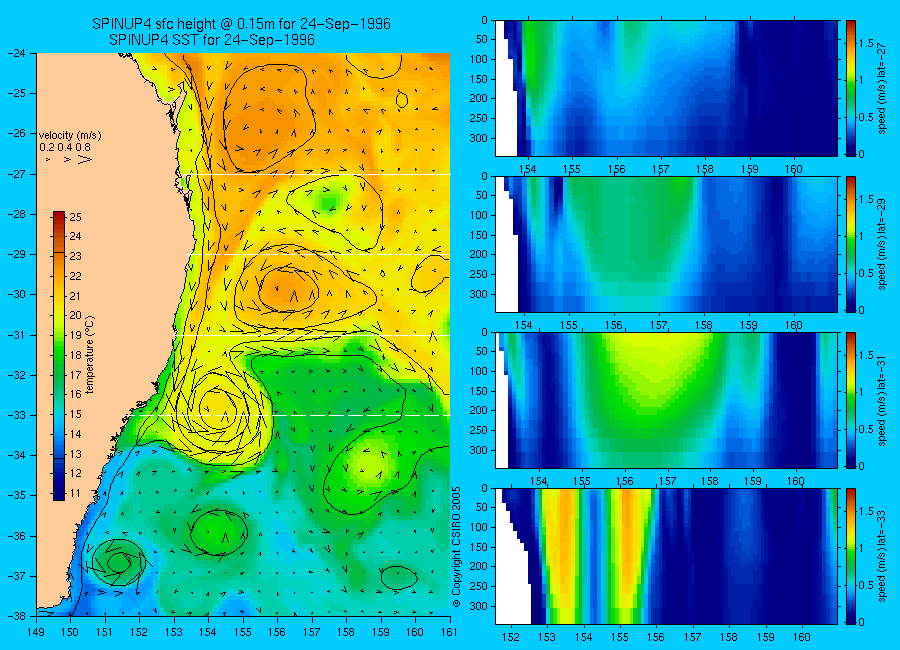This screenshot has height=650, width=900.
Task: Click the white section line at -27 on map
Action: pos(319,174)
